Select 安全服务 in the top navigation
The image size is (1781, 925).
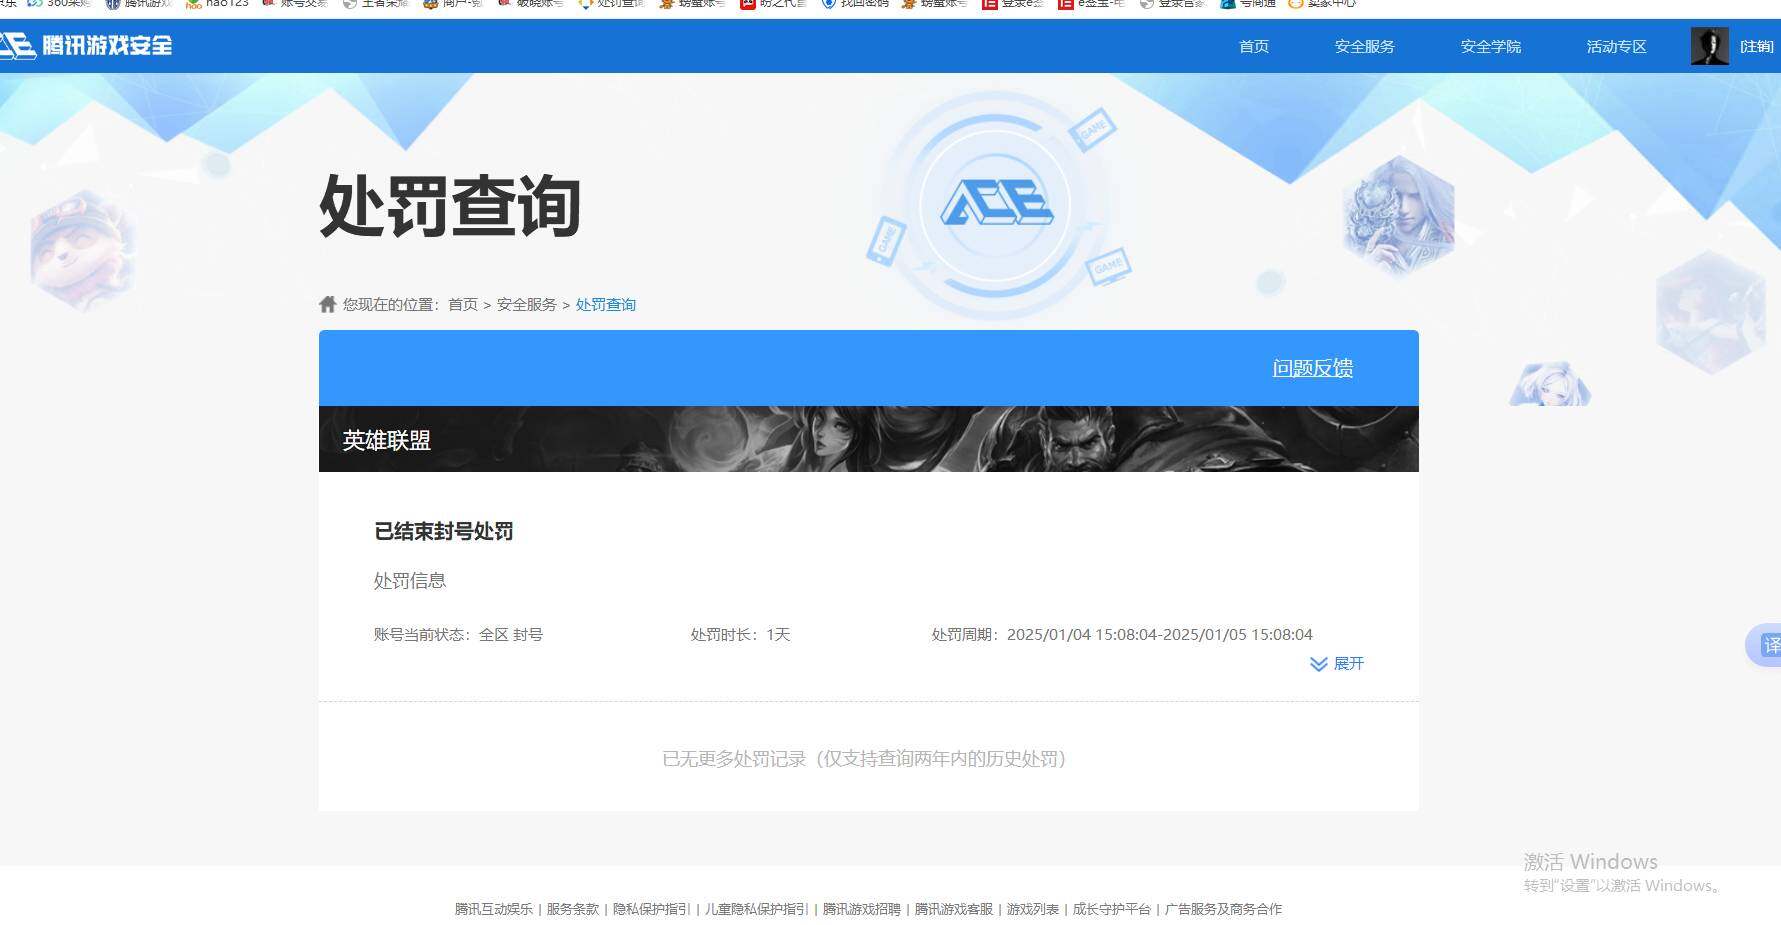pyautogui.click(x=1364, y=46)
